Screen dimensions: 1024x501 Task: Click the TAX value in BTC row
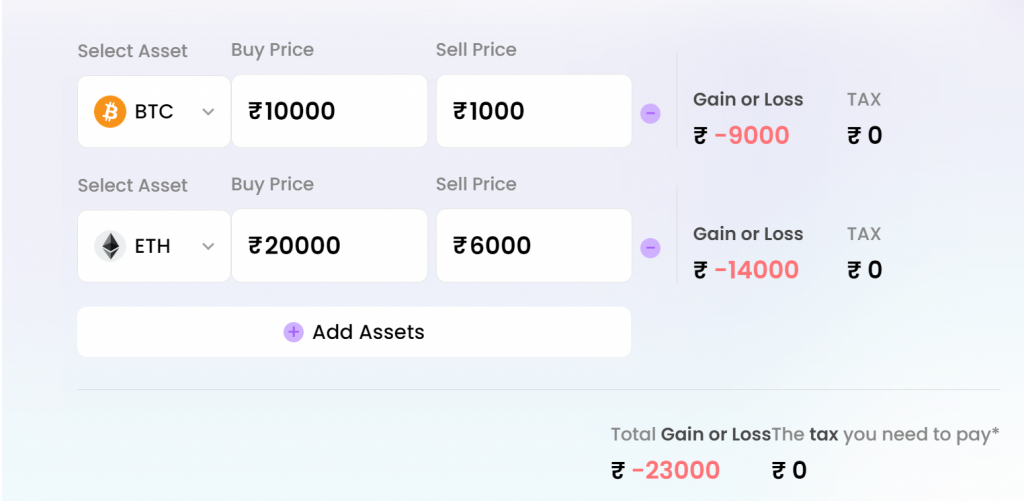(x=865, y=136)
